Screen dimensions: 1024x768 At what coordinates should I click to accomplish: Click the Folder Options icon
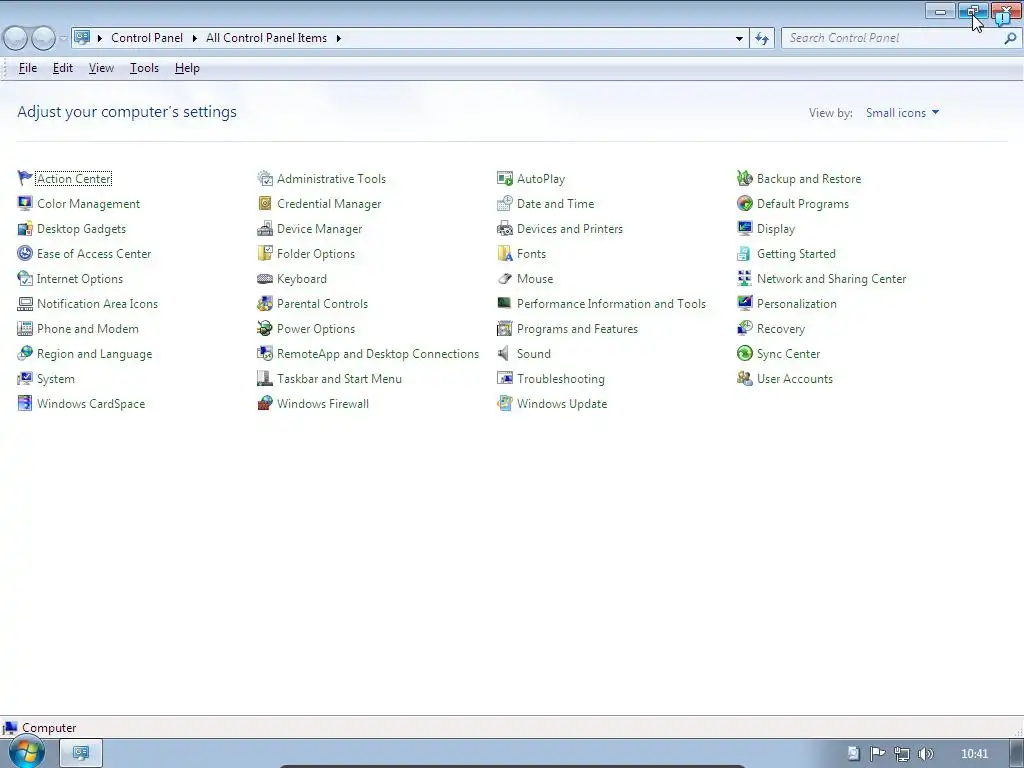(x=264, y=253)
